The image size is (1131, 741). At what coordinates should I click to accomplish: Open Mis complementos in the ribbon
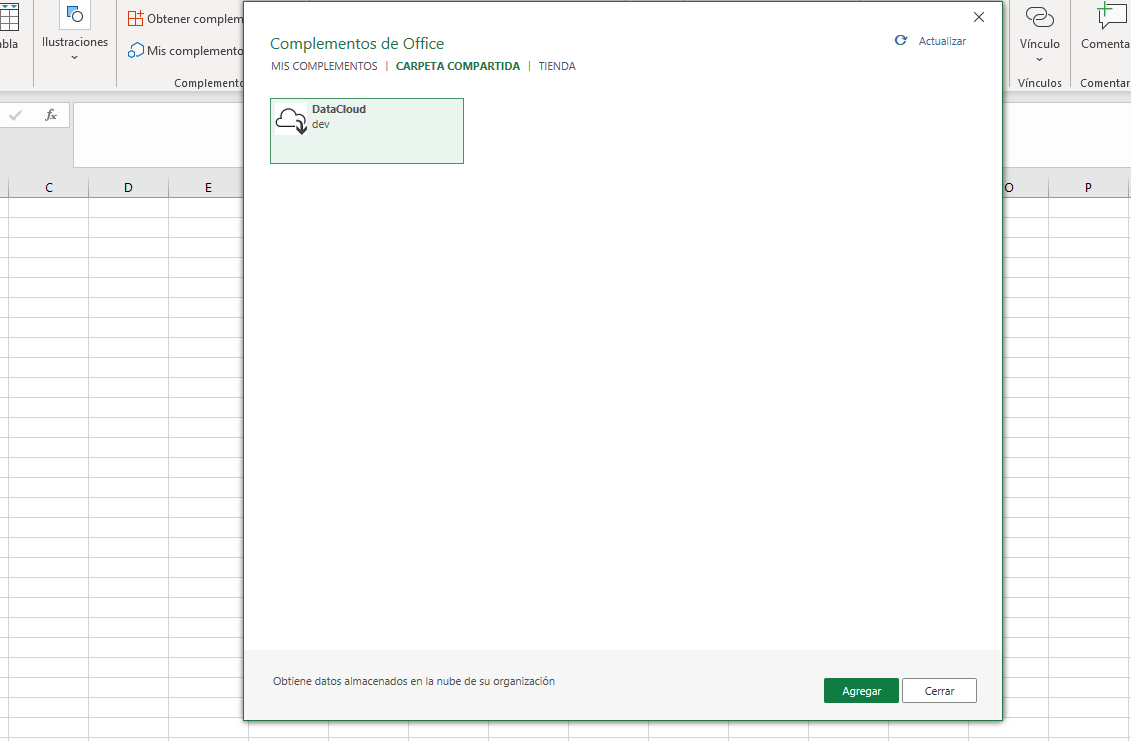185,51
